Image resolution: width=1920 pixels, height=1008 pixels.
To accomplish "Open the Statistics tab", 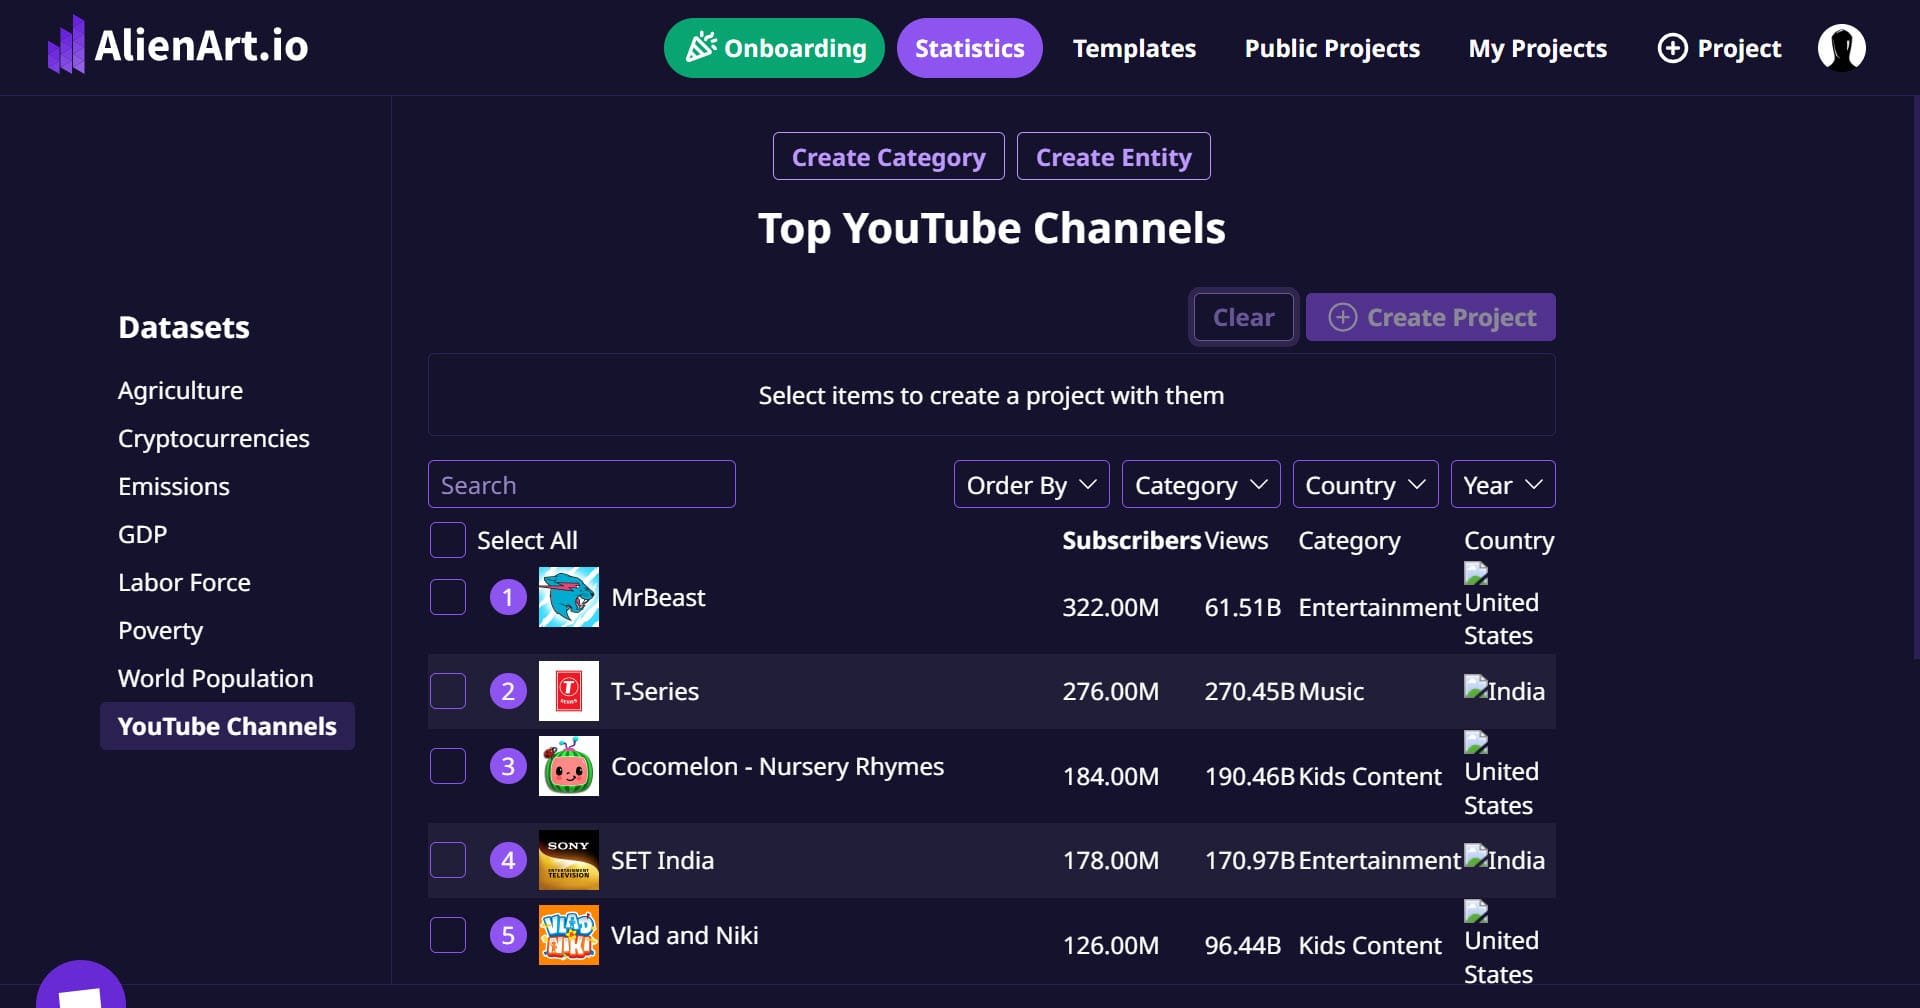I will [970, 48].
